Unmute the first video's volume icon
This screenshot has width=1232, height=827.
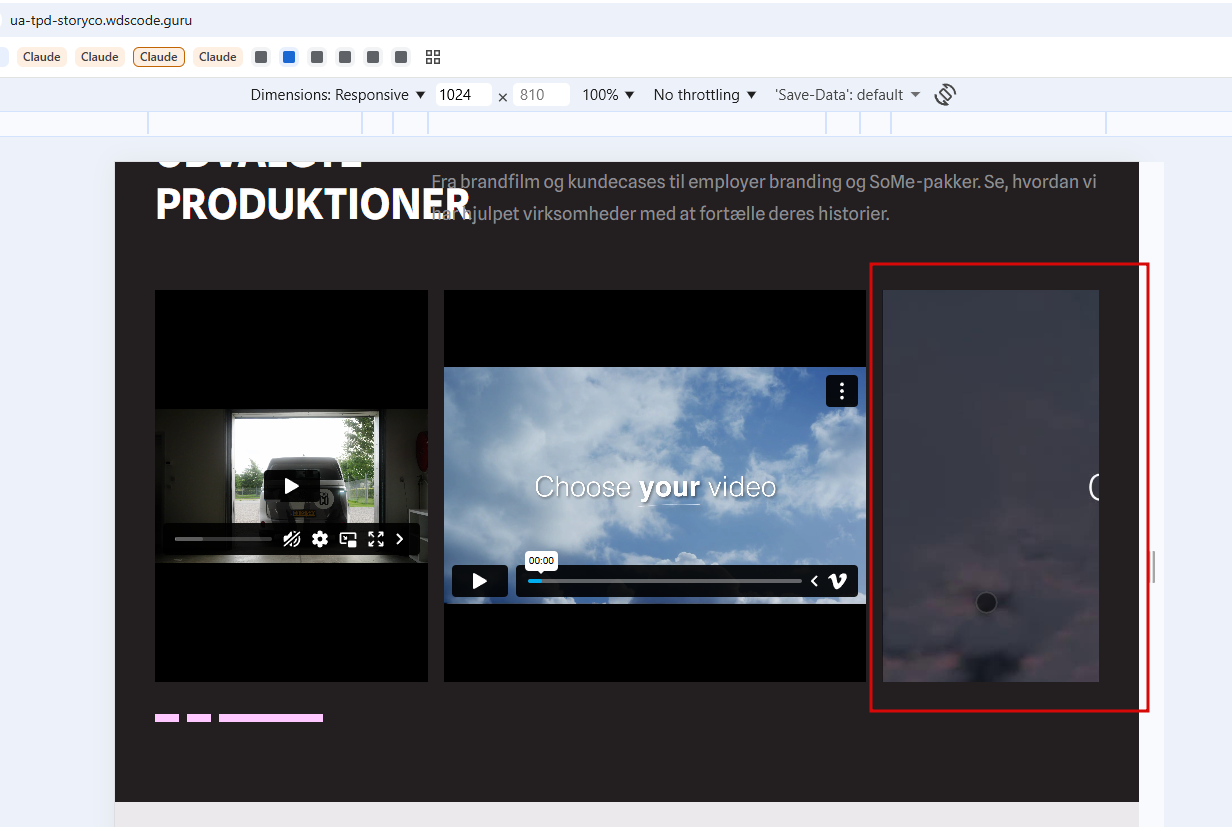291,539
